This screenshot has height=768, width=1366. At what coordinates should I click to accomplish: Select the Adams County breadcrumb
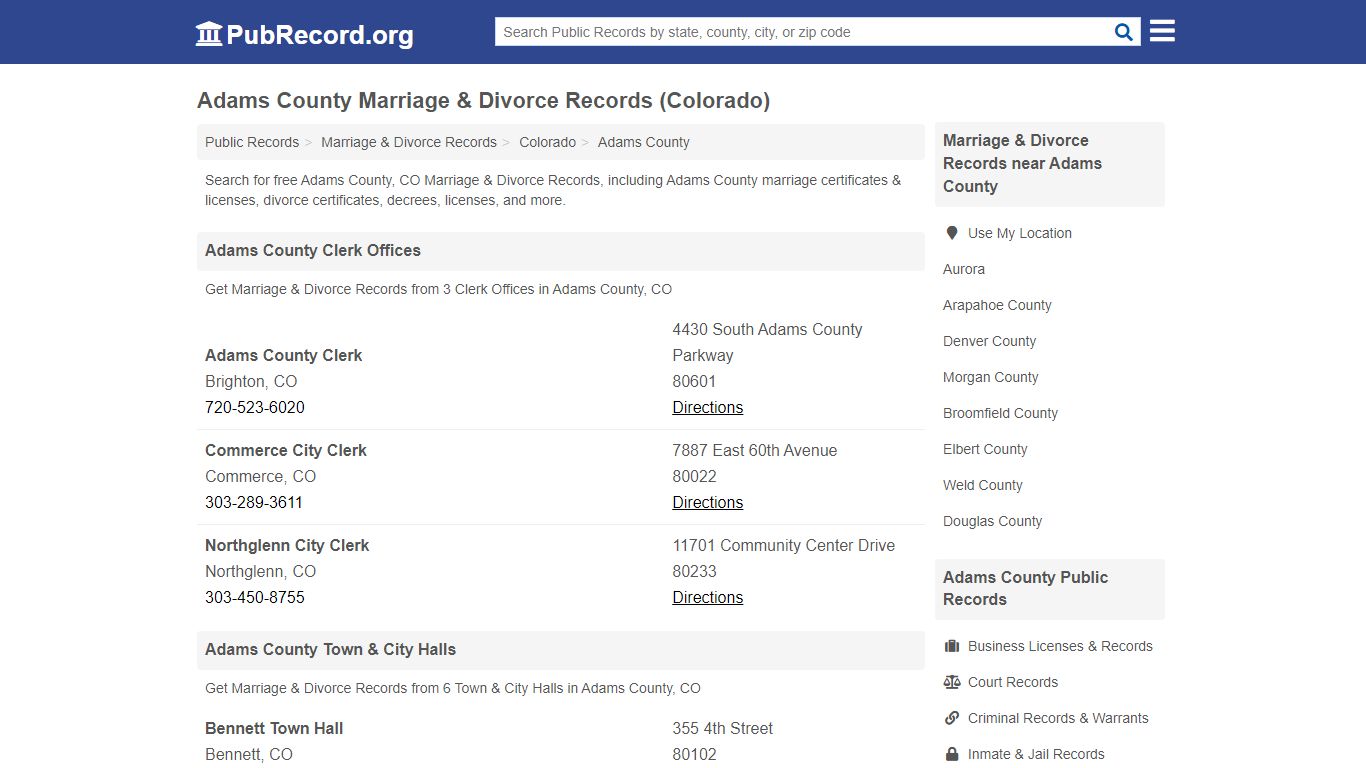point(644,142)
